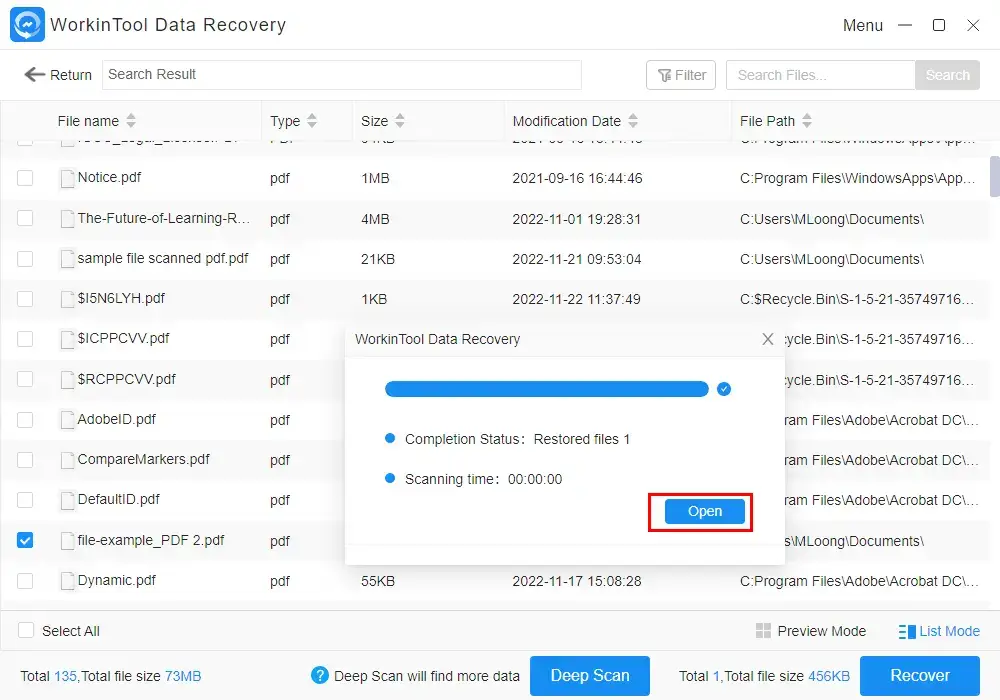This screenshot has width=1000, height=700.
Task: Switch to Preview Mode
Action: click(x=811, y=631)
